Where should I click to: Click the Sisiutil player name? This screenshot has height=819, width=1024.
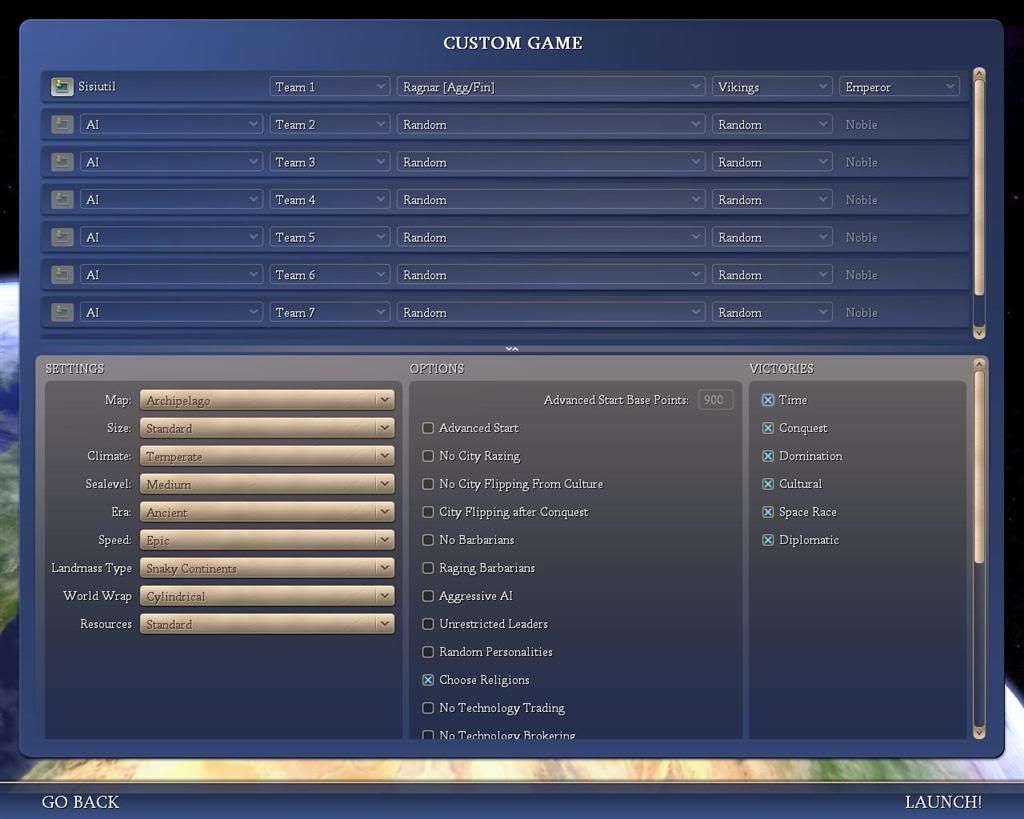pos(97,86)
